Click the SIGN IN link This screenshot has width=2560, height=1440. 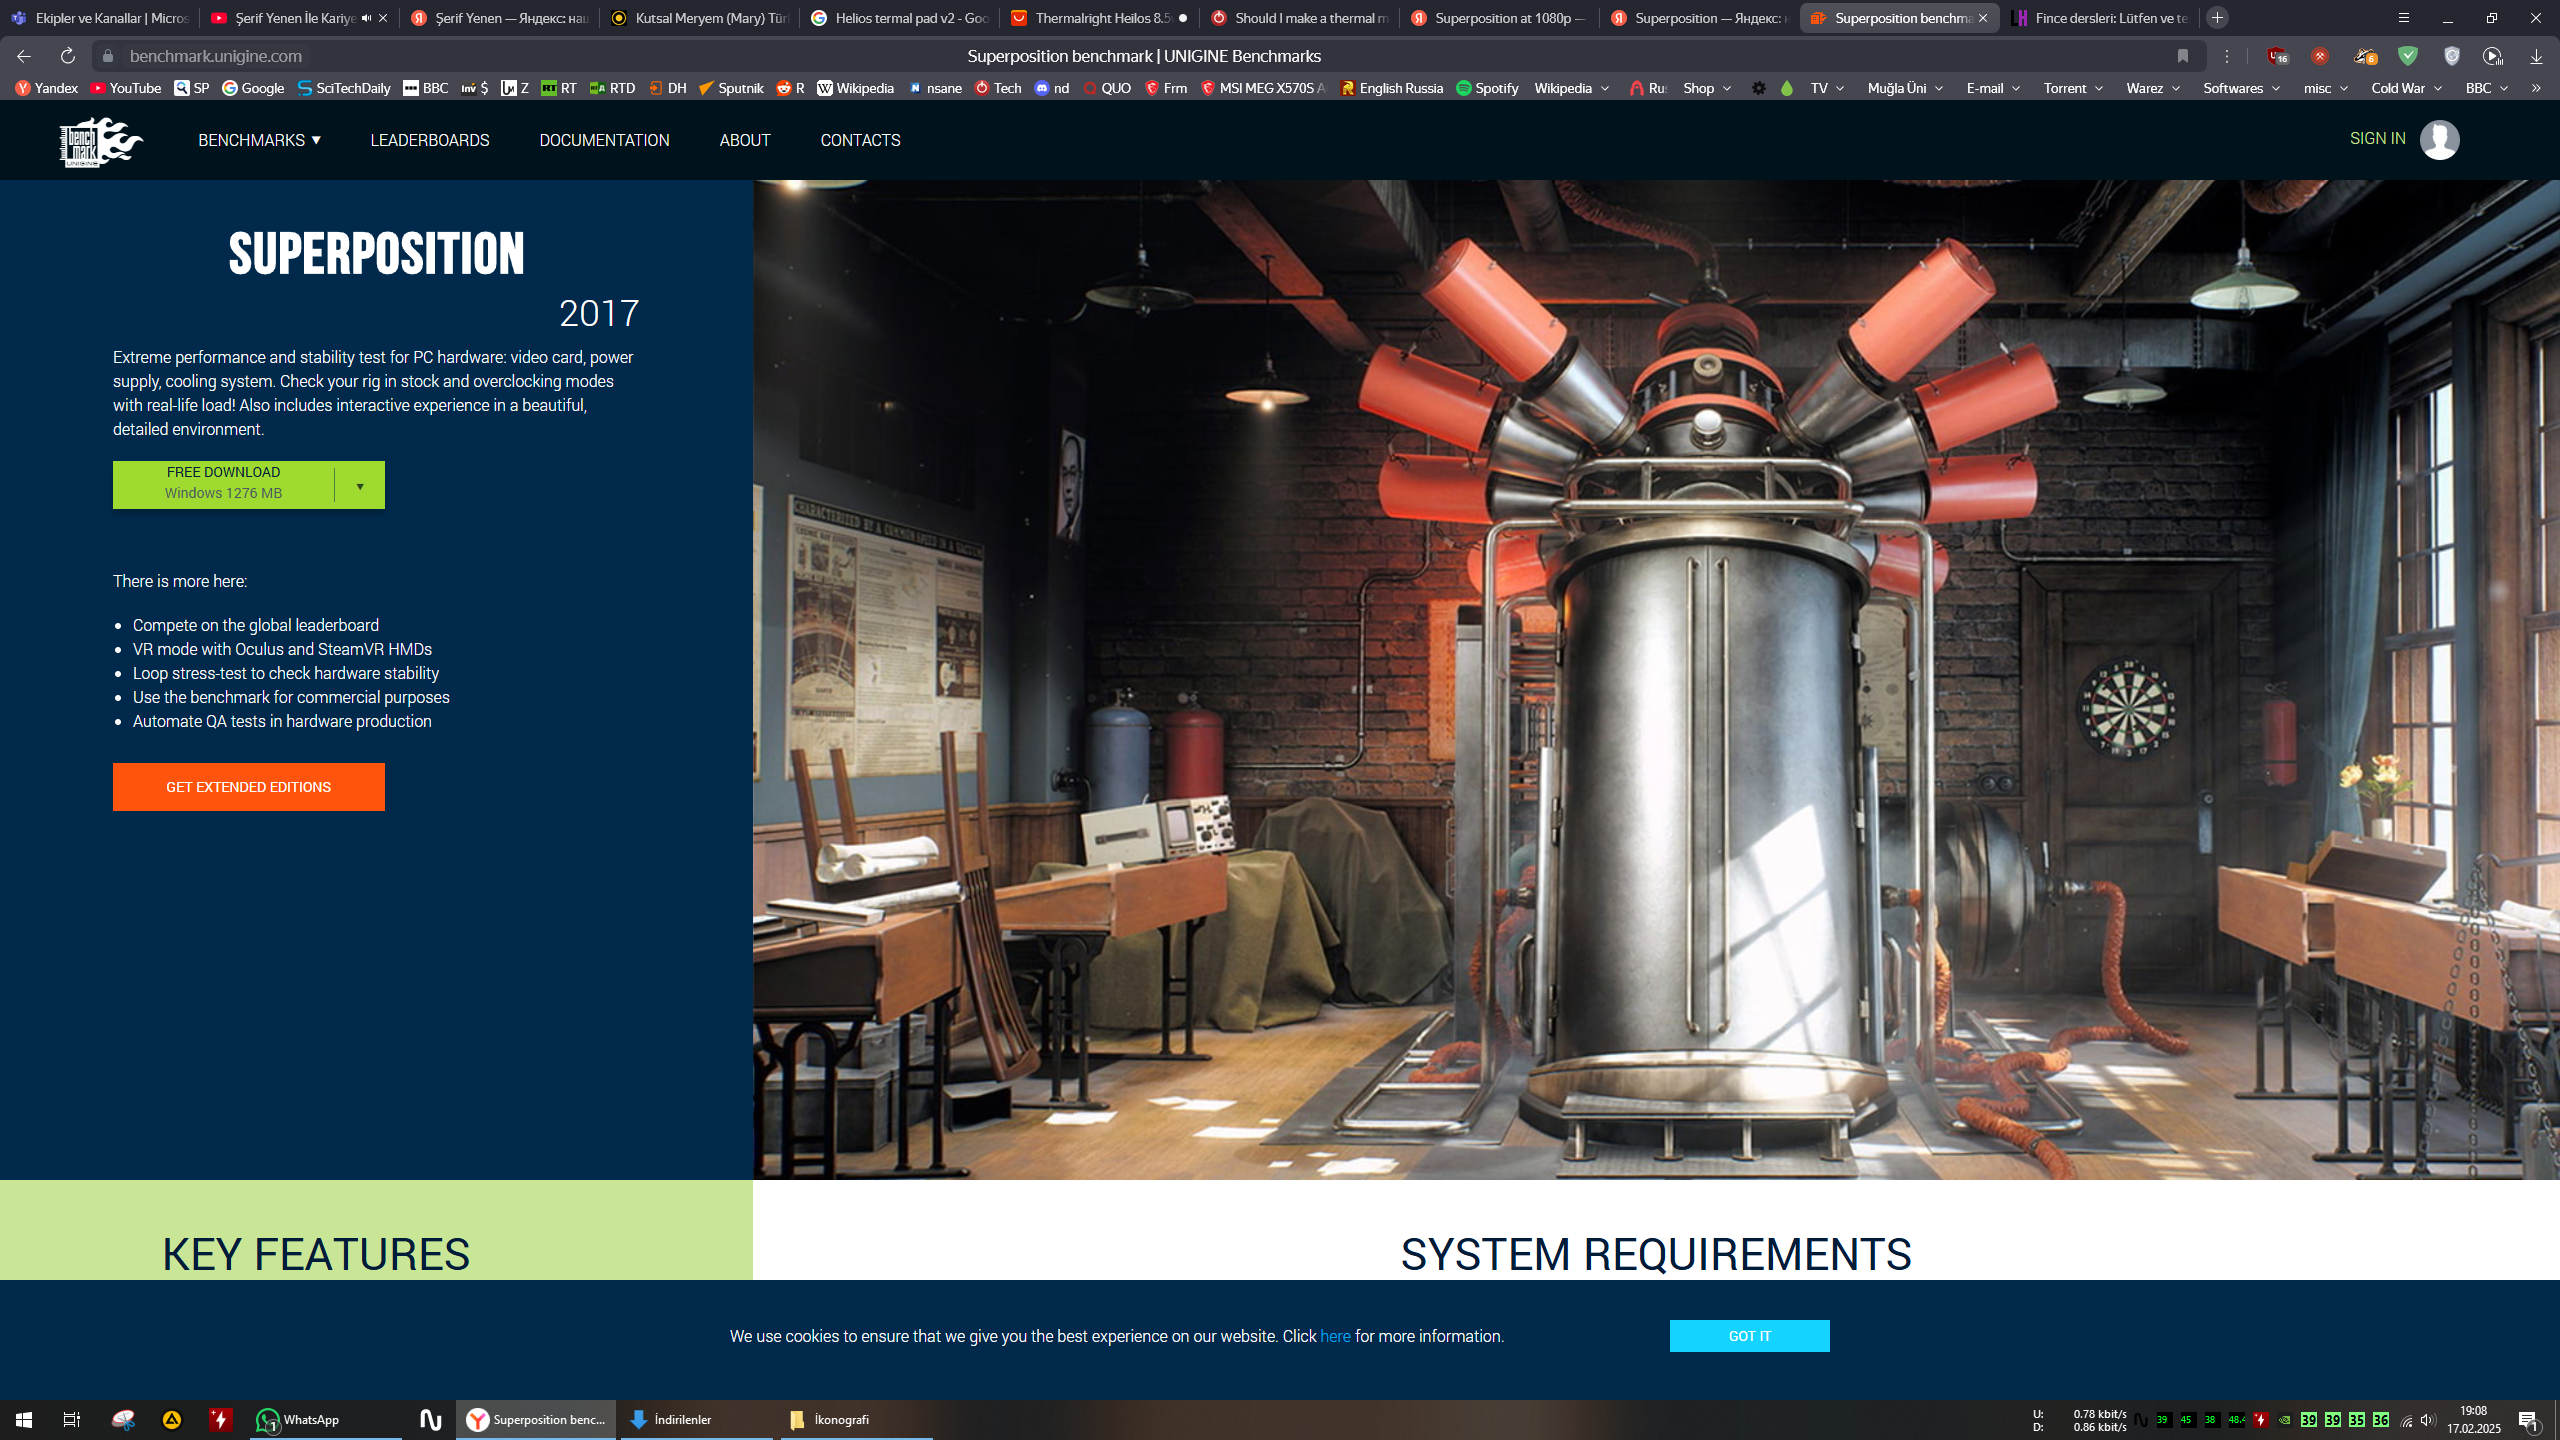coord(2377,138)
